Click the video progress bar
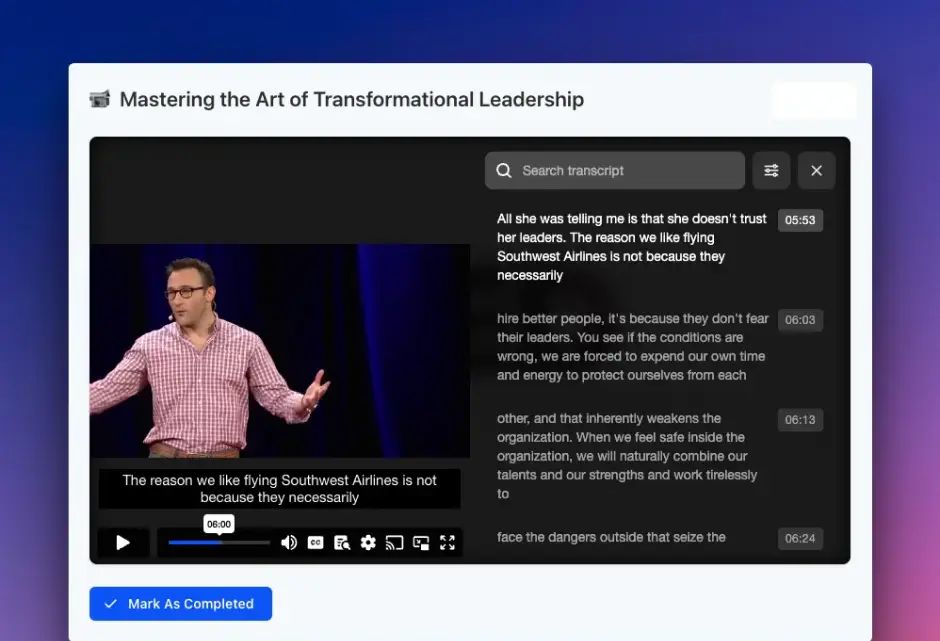Image resolution: width=940 pixels, height=641 pixels. click(x=219, y=543)
